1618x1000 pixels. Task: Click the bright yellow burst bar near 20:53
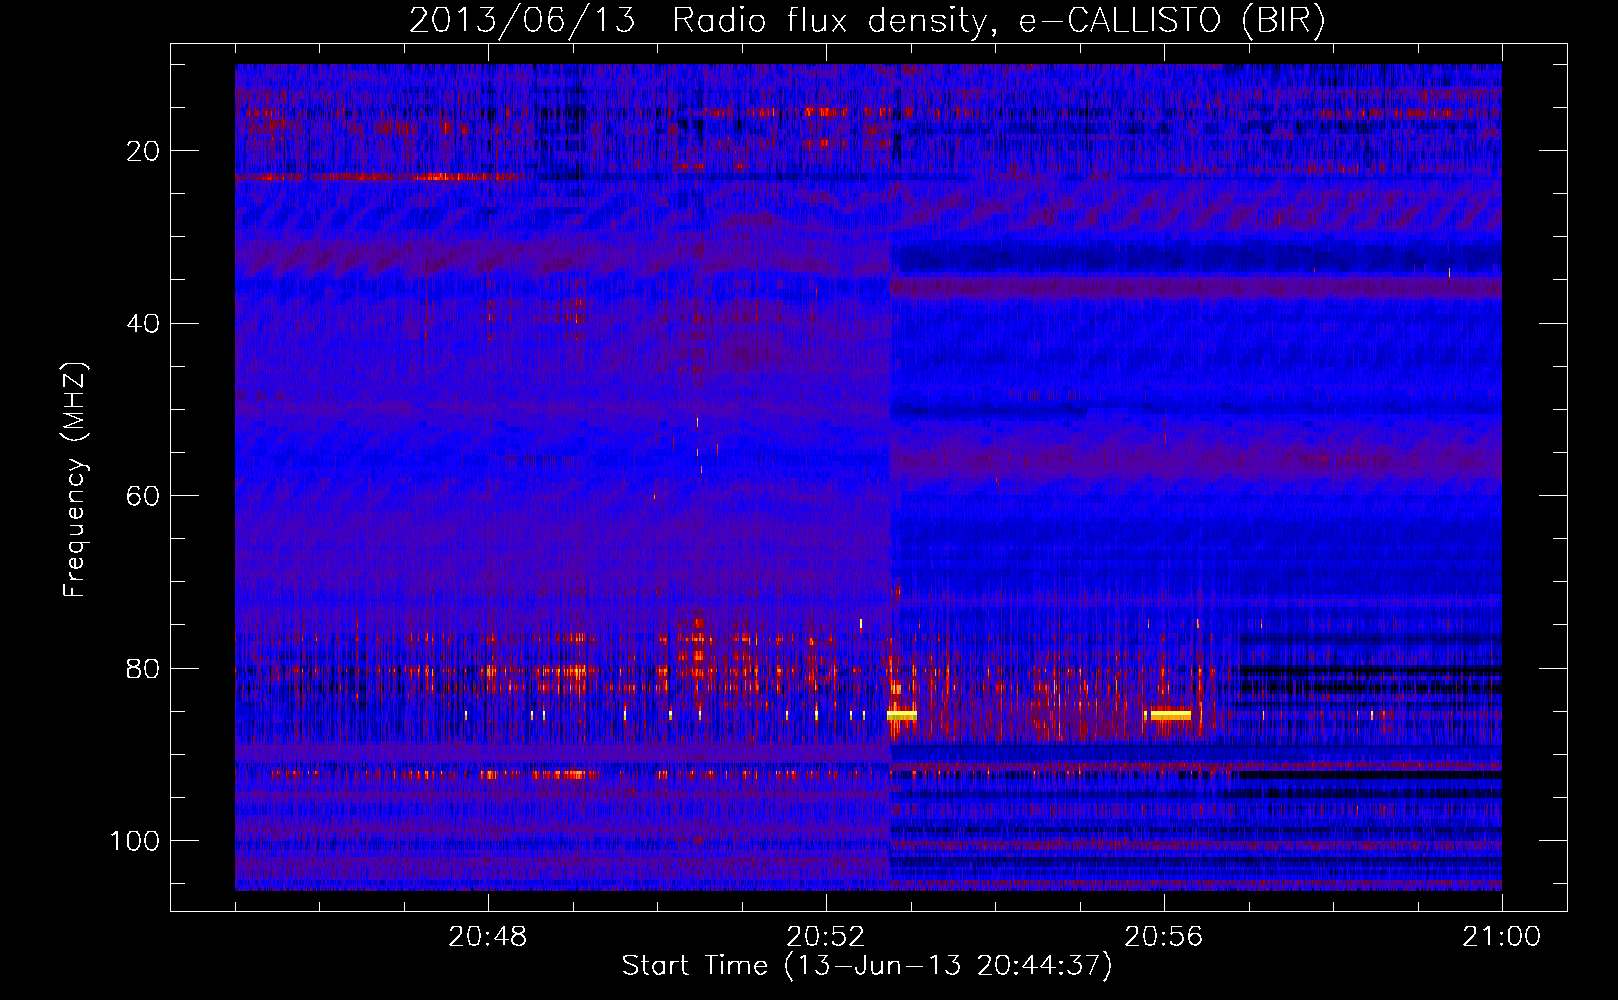[x=902, y=715]
